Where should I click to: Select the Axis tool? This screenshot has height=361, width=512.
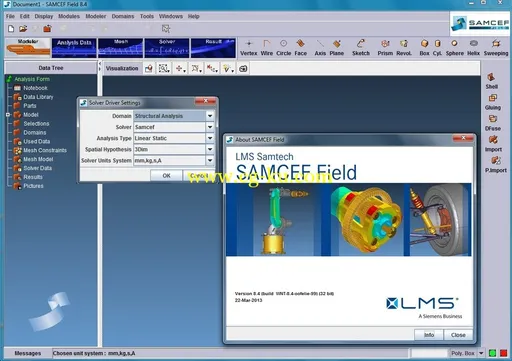coord(320,48)
